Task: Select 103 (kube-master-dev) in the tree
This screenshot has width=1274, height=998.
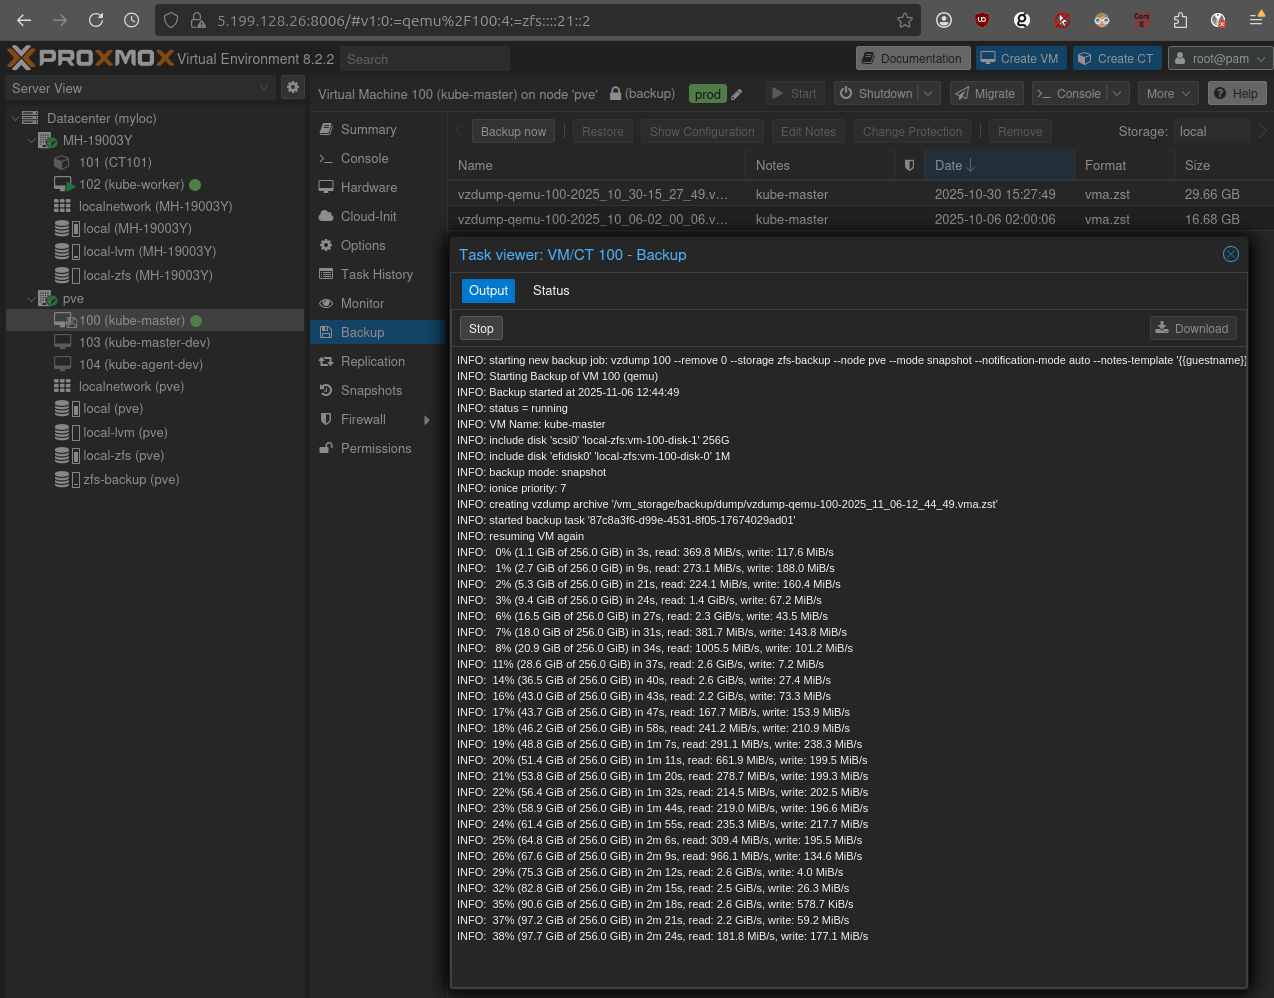Action: tap(144, 343)
